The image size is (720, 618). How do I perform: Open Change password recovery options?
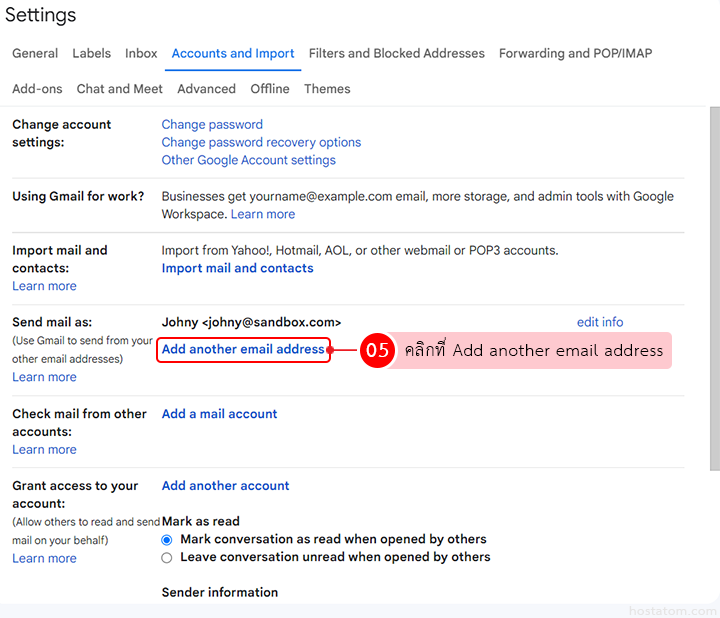point(261,142)
